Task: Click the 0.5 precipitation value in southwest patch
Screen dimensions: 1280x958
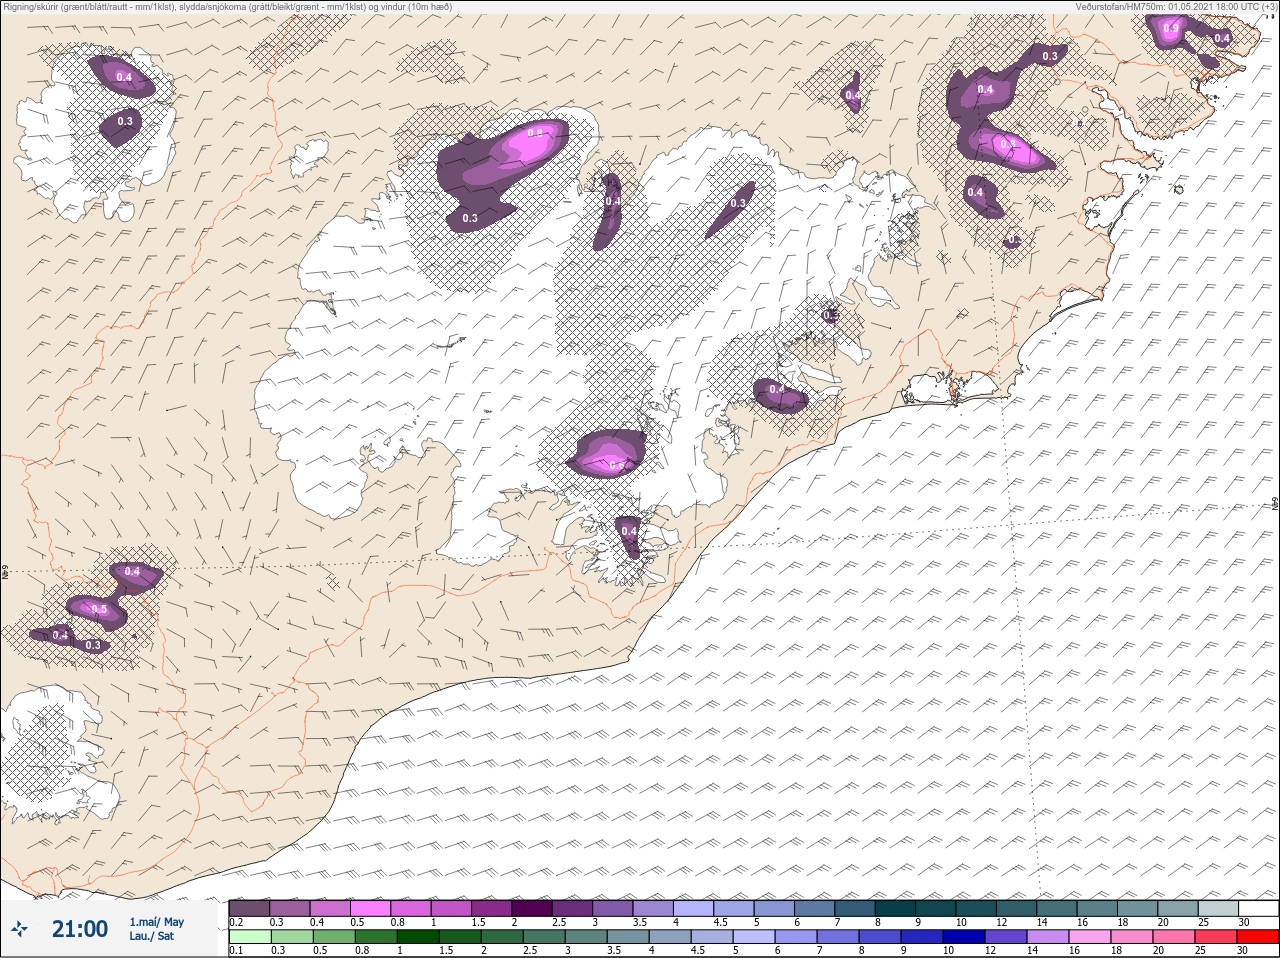Action: (x=99, y=610)
